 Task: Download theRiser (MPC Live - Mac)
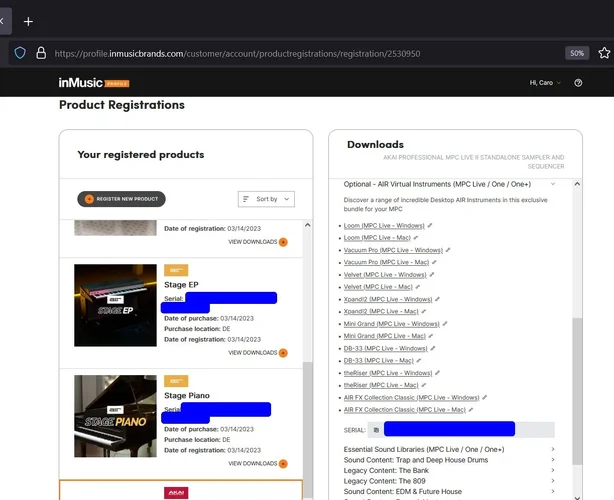(x=381, y=385)
